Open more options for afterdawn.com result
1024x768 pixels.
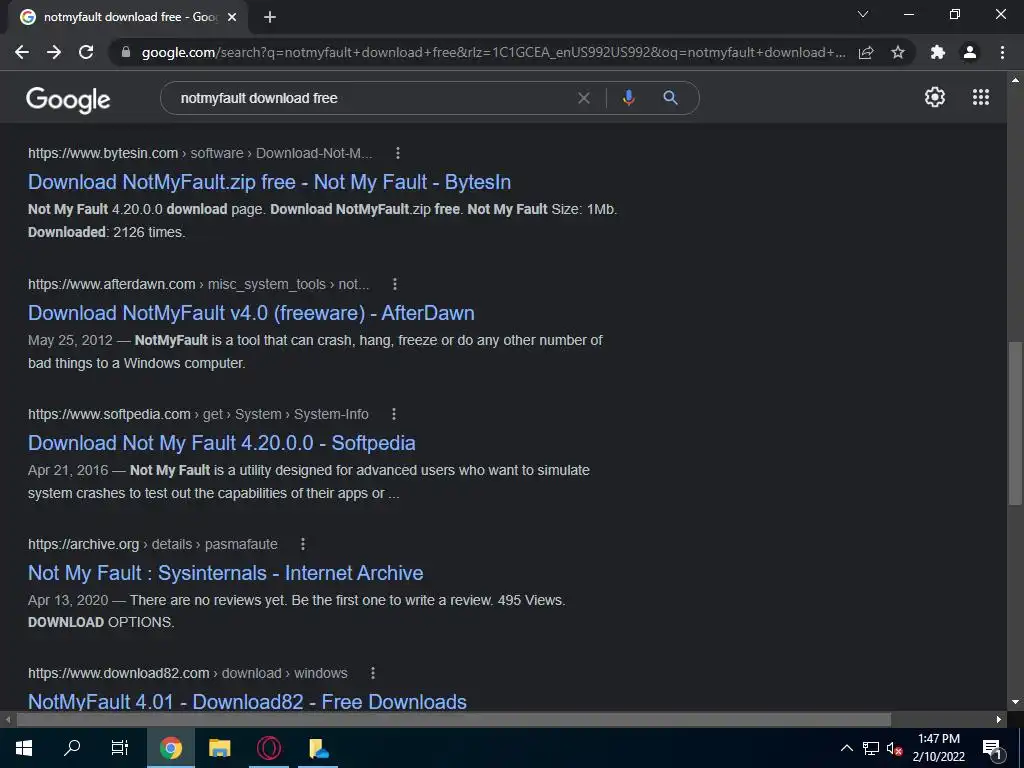click(x=394, y=284)
